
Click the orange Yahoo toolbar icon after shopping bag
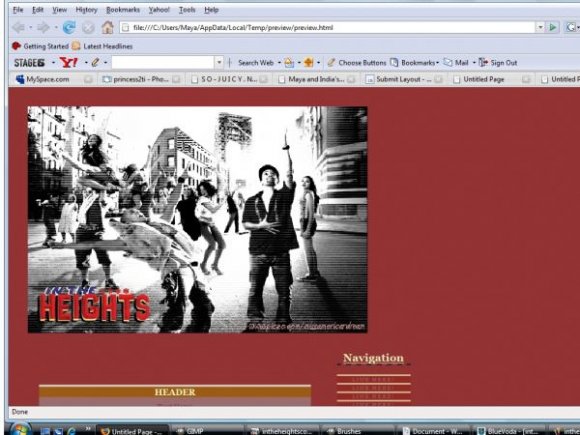pyautogui.click(x=308, y=63)
